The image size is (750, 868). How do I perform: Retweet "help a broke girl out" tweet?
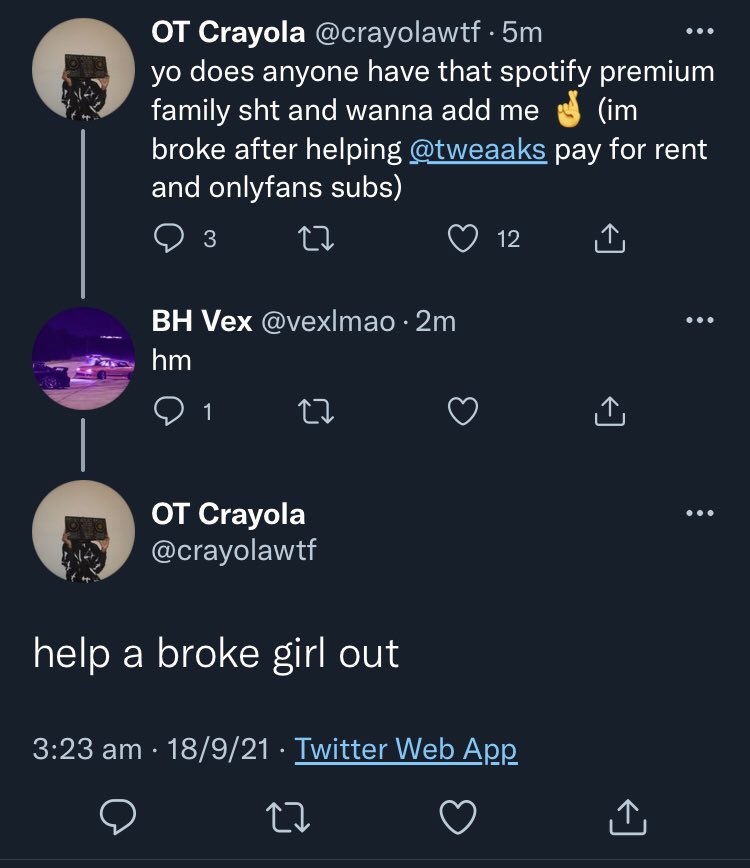pyautogui.click(x=290, y=818)
